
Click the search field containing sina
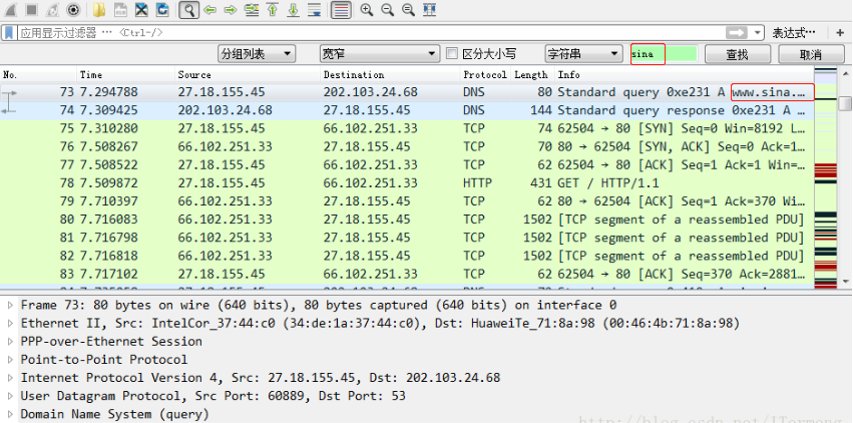pos(664,54)
